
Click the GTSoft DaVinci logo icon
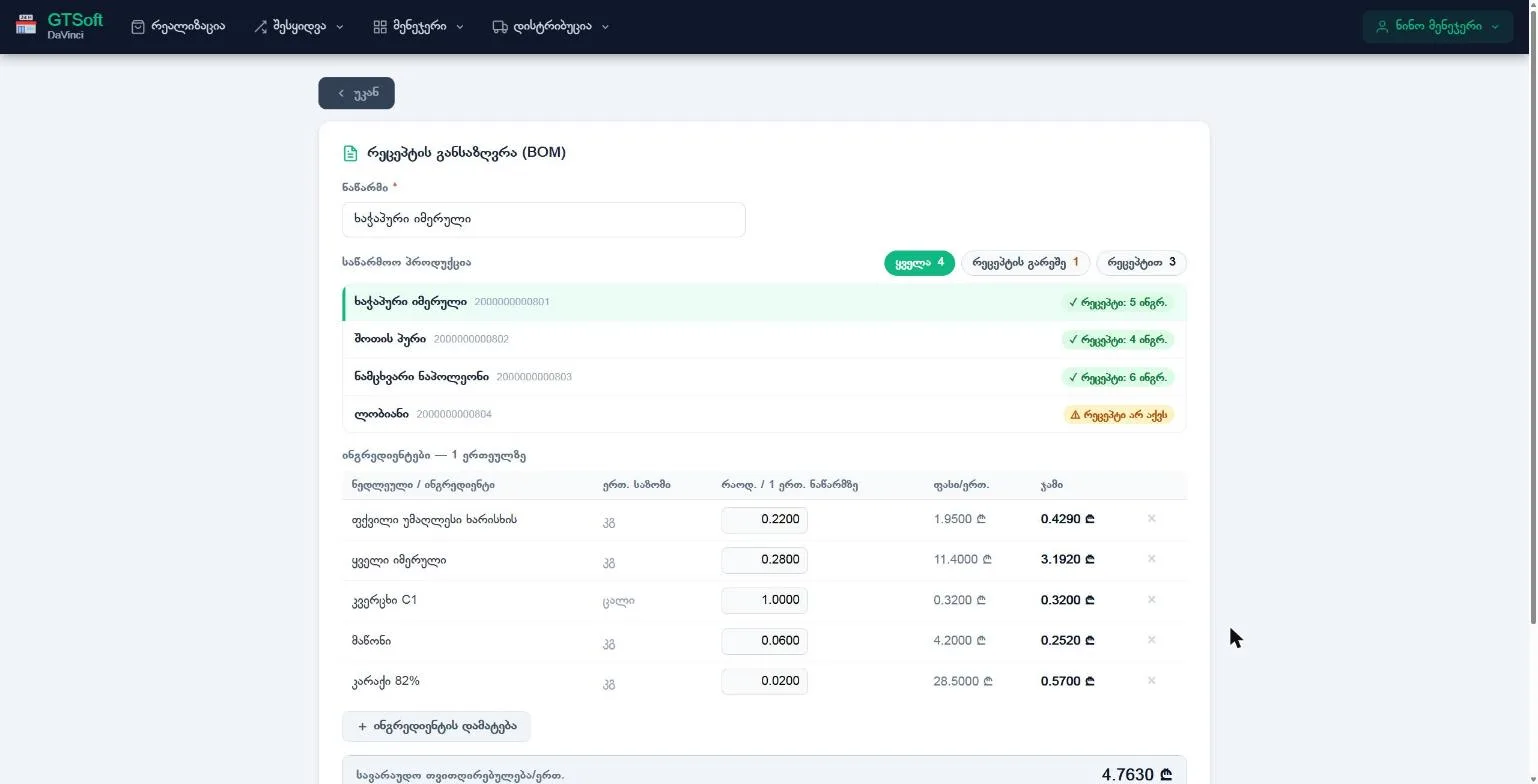tap(26, 25)
